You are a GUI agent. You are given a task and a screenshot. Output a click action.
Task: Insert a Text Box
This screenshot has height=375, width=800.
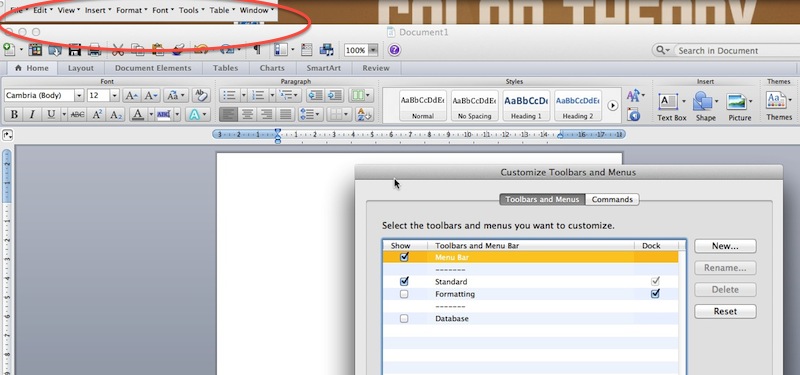(671, 107)
